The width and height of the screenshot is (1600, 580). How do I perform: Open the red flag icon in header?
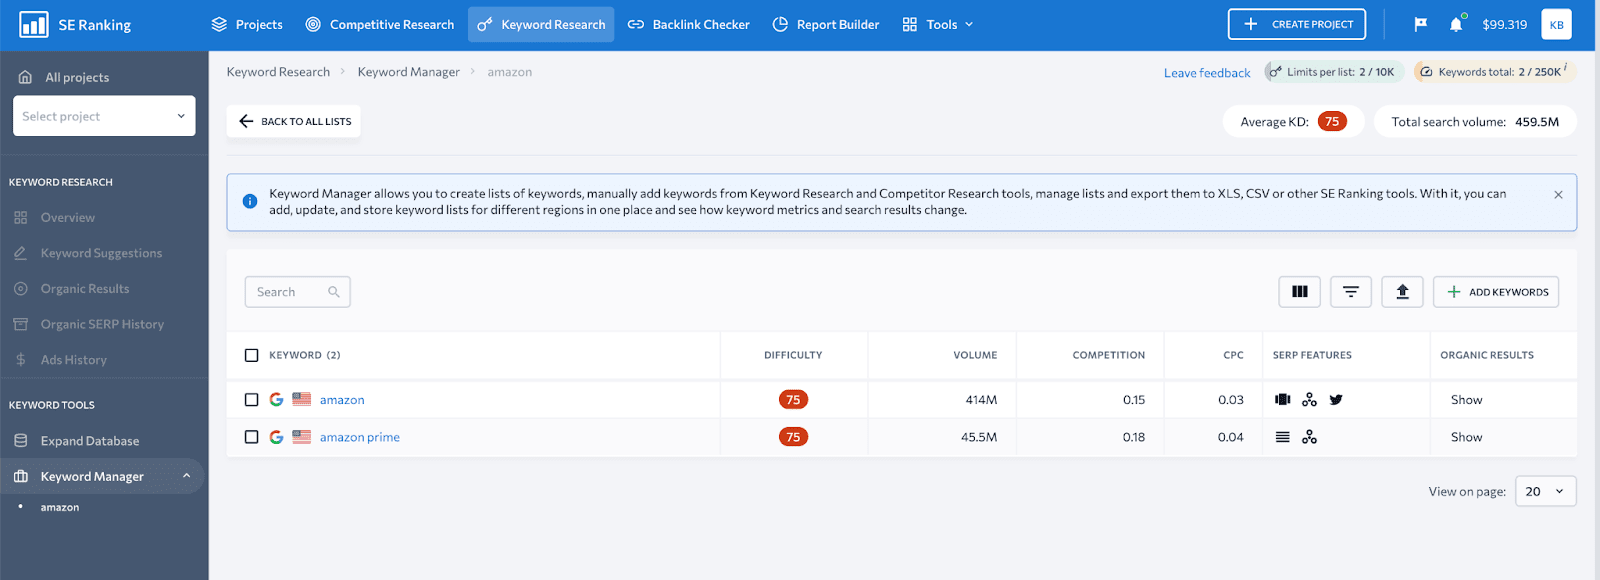click(x=1420, y=24)
